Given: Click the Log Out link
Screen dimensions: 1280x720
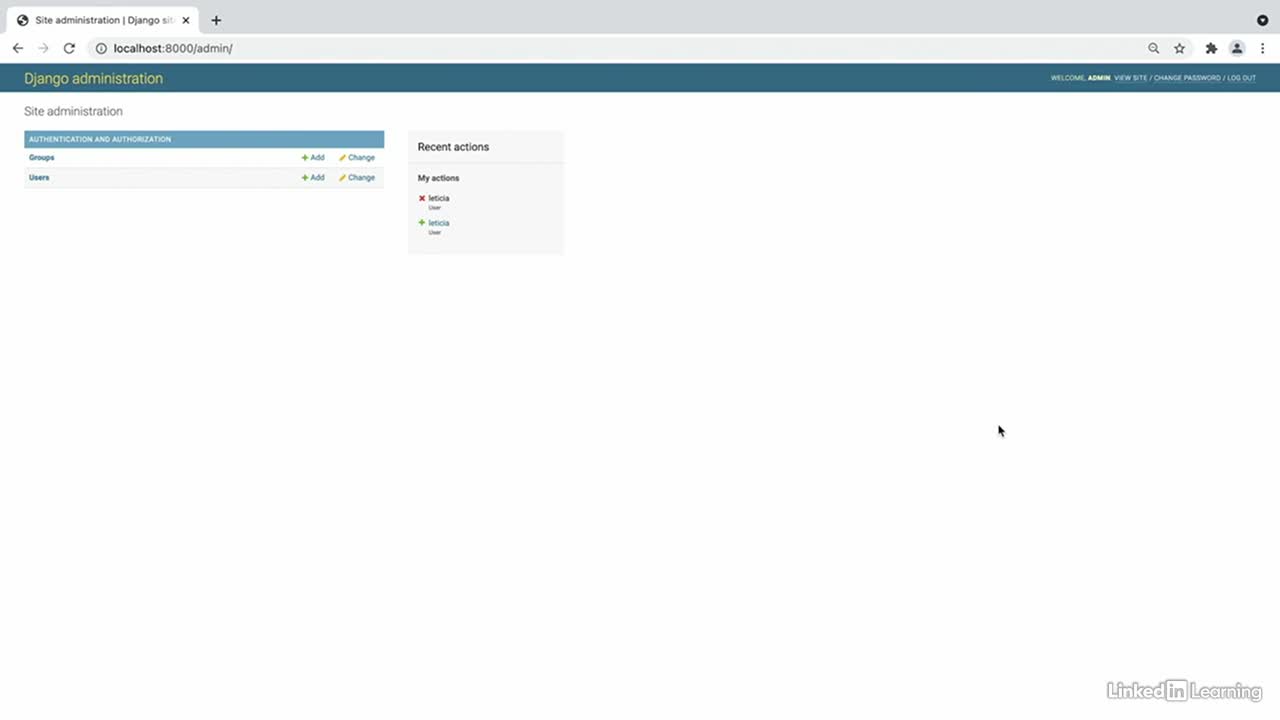Looking at the screenshot, I should point(1241,78).
